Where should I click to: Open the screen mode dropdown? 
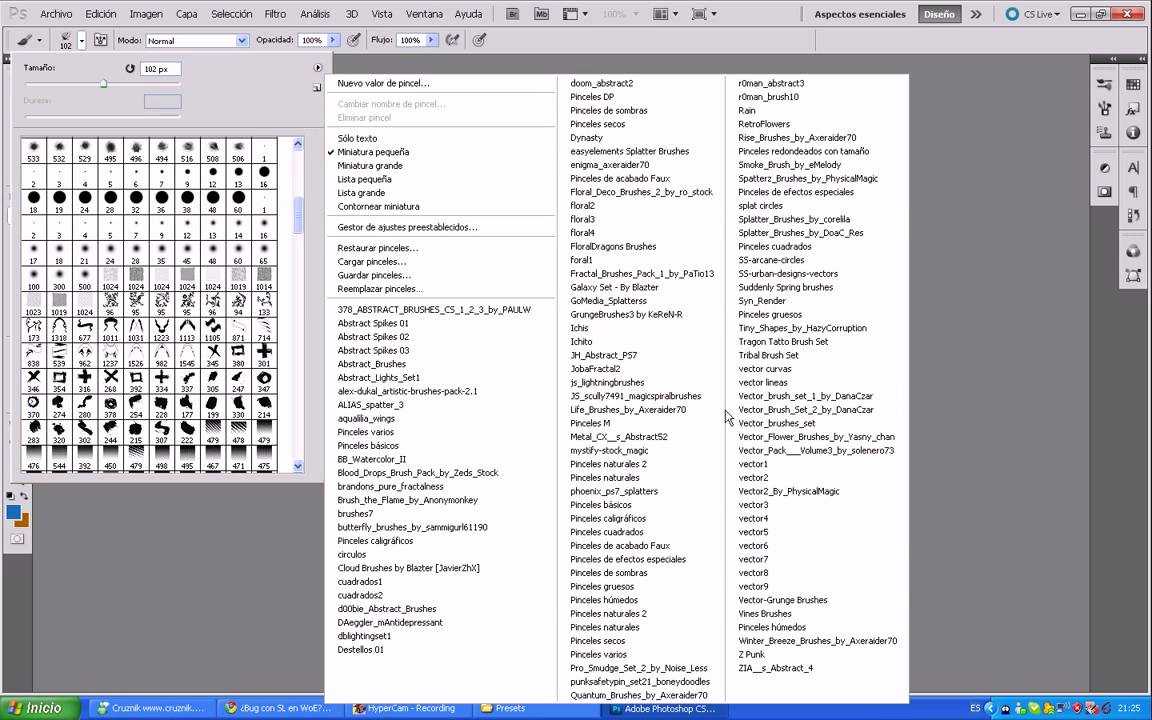coord(704,14)
